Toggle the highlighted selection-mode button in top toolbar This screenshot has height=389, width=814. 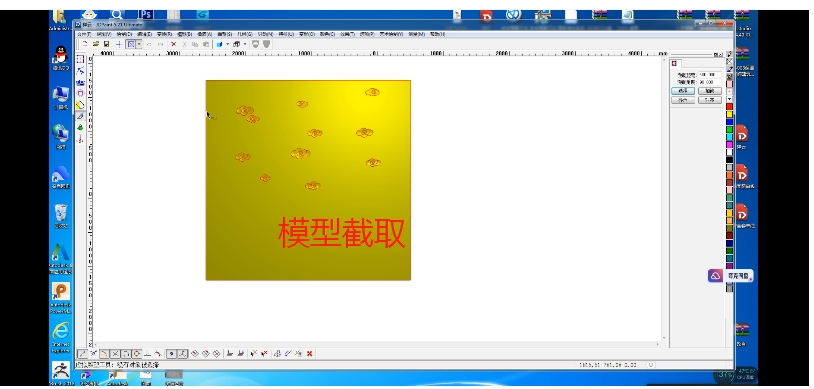131,45
